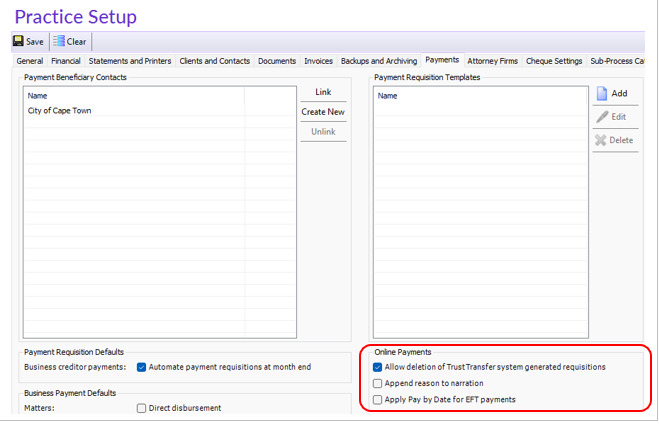Click the Clear icon in toolbar

click(x=59, y=41)
